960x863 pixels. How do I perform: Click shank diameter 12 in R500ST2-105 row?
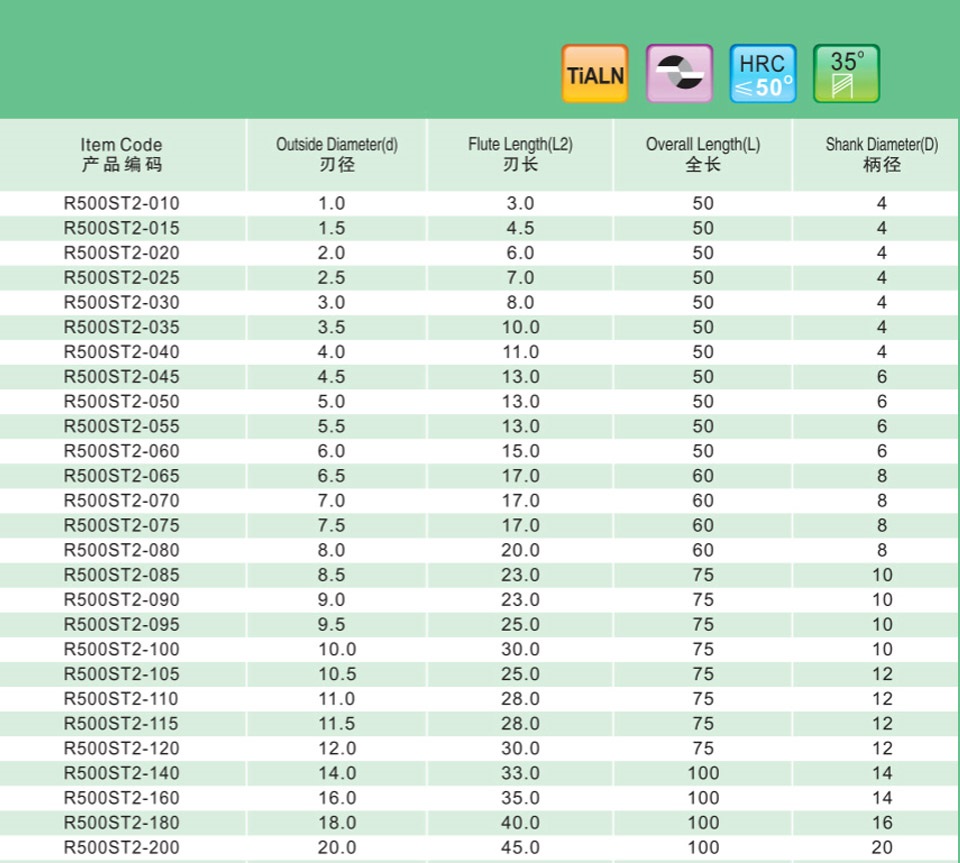click(882, 674)
